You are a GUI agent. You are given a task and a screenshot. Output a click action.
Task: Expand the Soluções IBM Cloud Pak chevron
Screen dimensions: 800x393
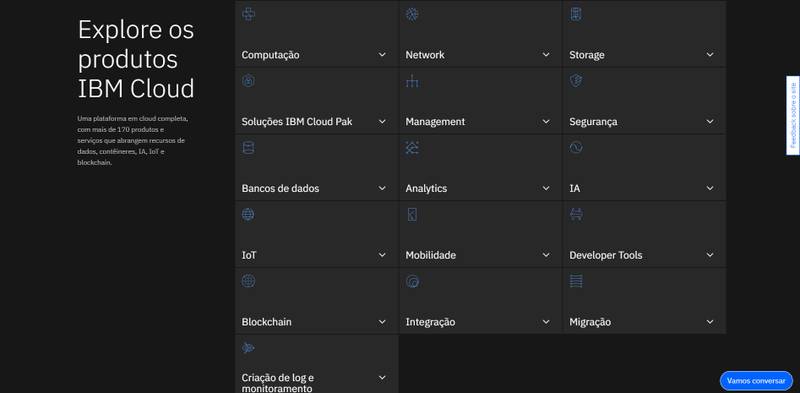tap(382, 121)
